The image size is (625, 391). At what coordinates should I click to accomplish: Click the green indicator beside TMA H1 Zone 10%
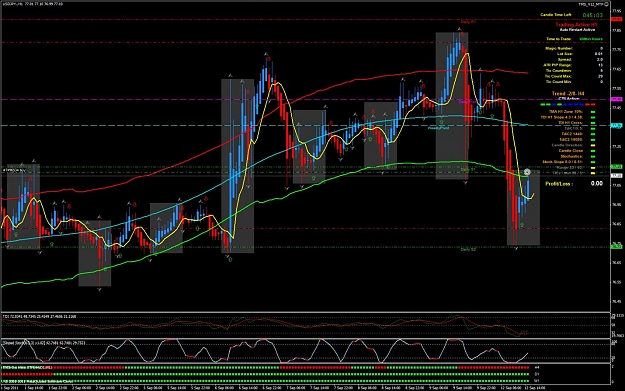(x=593, y=112)
